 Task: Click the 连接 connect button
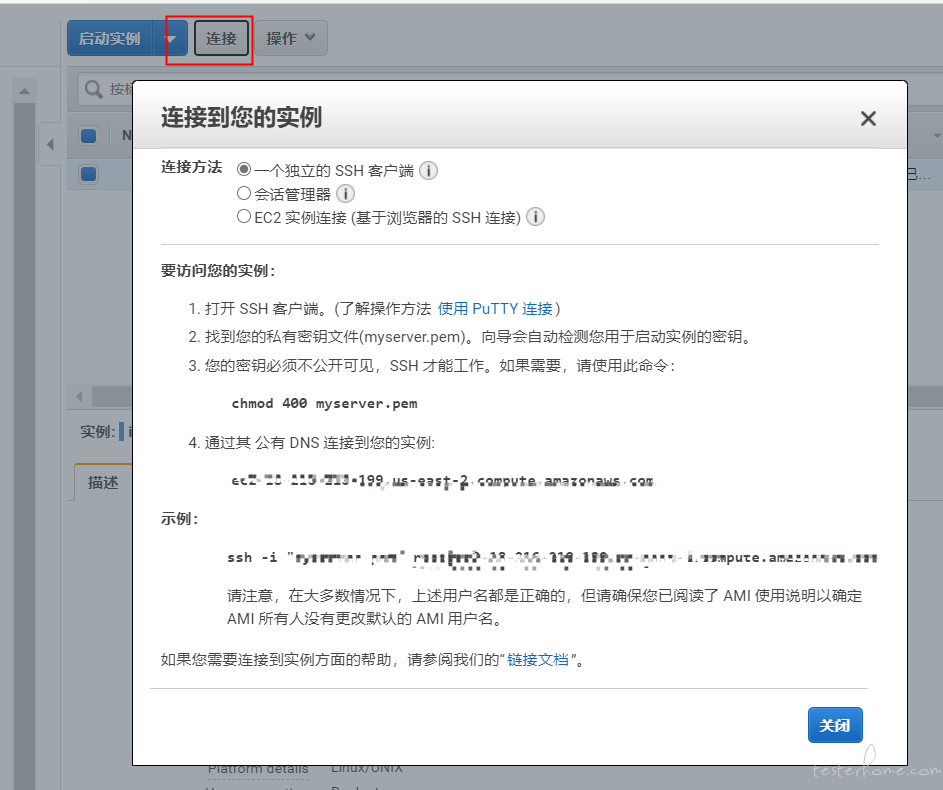click(221, 38)
